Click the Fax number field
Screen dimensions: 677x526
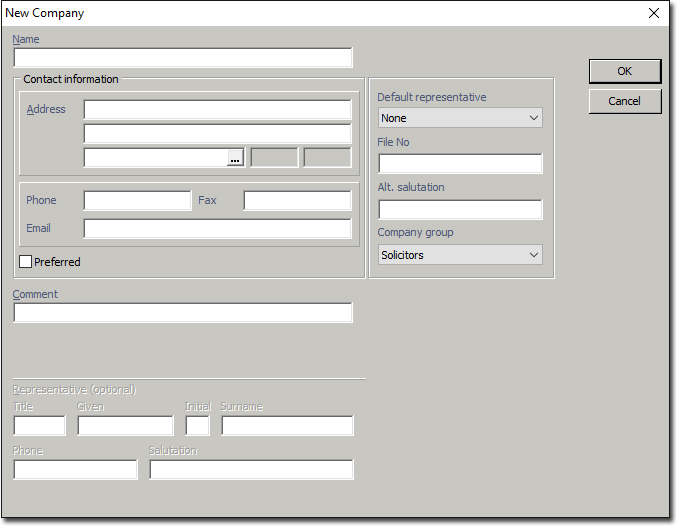(297, 201)
